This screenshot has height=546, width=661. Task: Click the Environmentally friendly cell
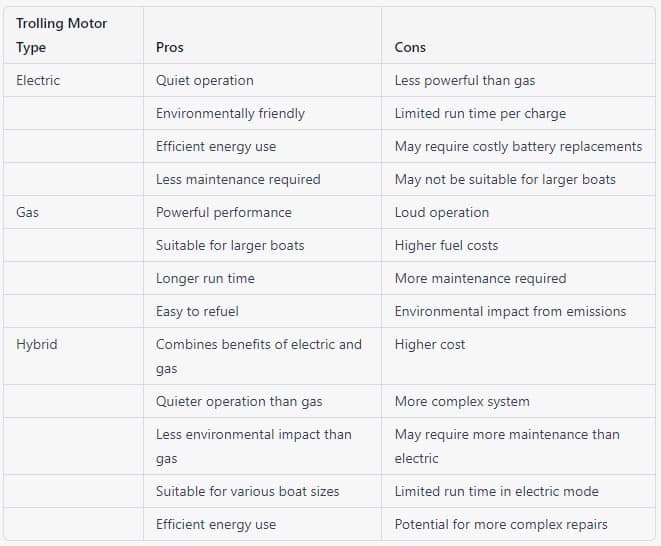coord(230,113)
